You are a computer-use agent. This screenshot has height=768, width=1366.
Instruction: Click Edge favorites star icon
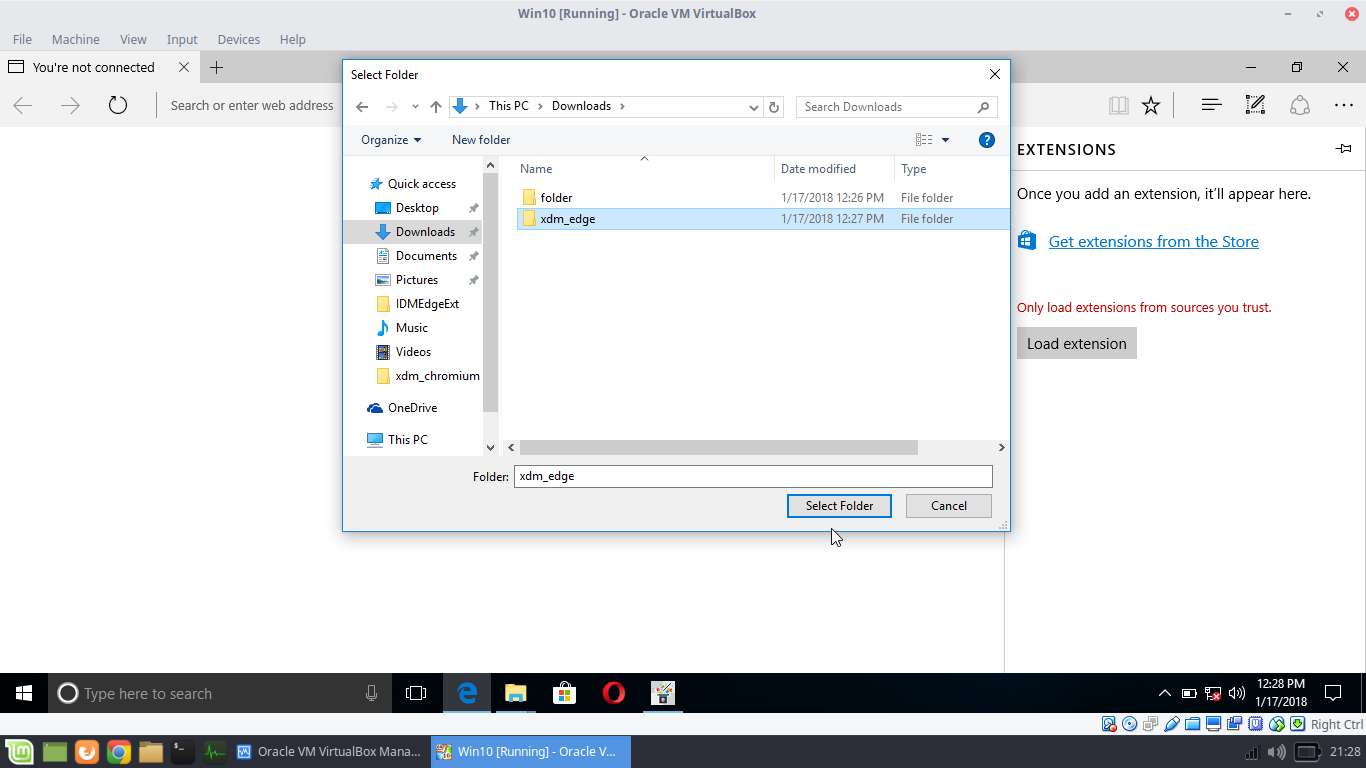(x=1151, y=105)
